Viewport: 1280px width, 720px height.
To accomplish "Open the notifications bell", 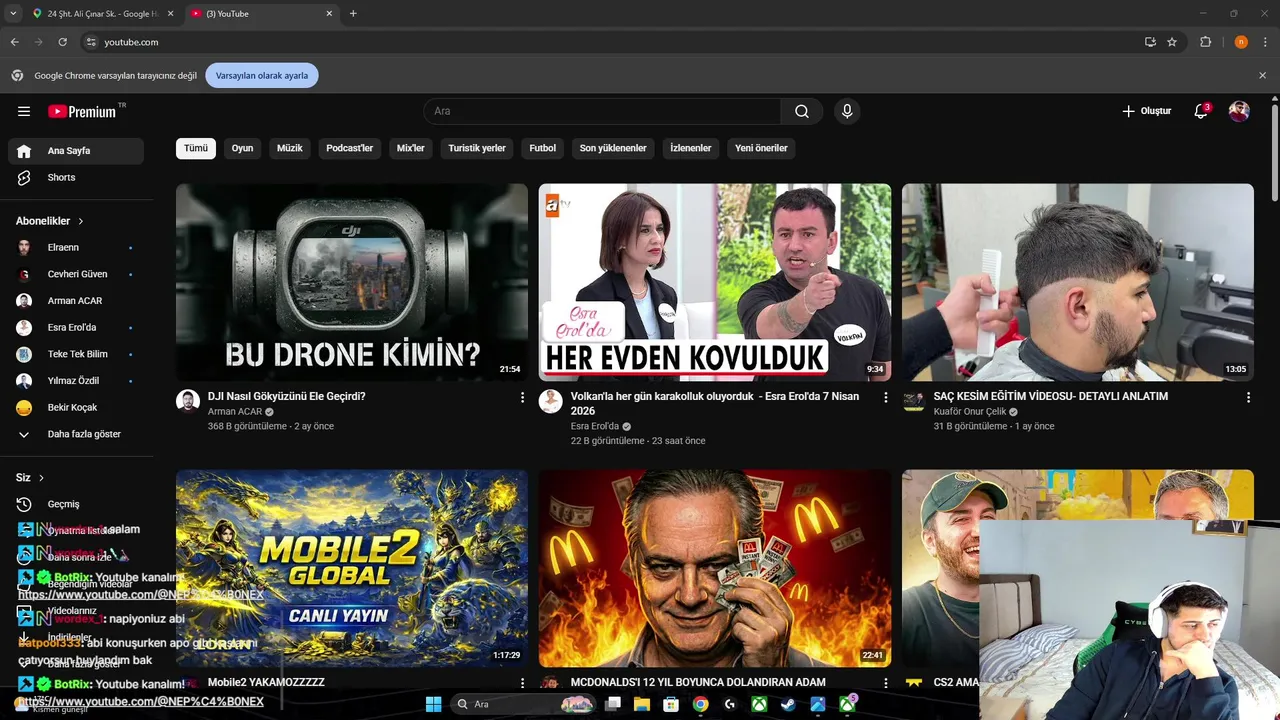I will (x=1201, y=111).
